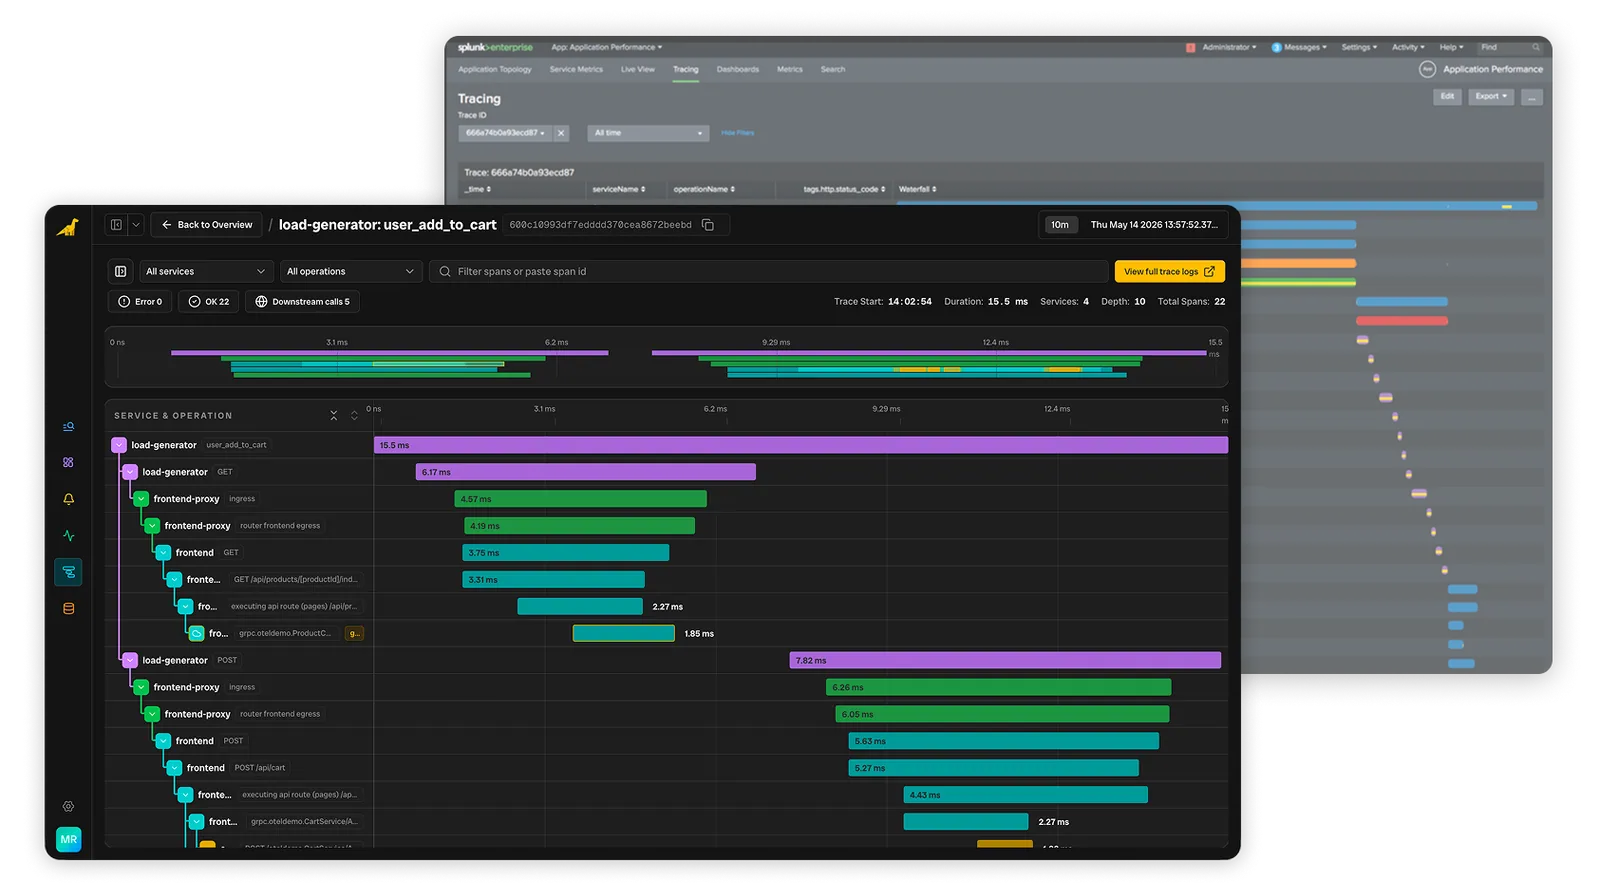This screenshot has height=896, width=1600.
Task: Collapse the root load-generator user_add_to_cart span
Action: 119,445
